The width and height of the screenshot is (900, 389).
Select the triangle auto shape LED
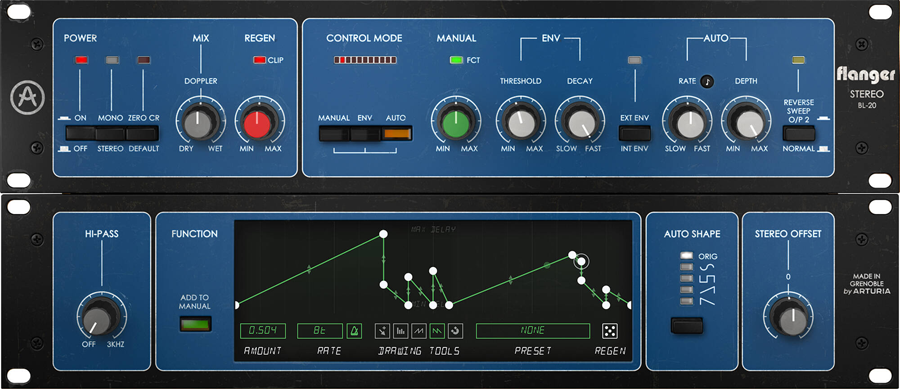coord(686,290)
